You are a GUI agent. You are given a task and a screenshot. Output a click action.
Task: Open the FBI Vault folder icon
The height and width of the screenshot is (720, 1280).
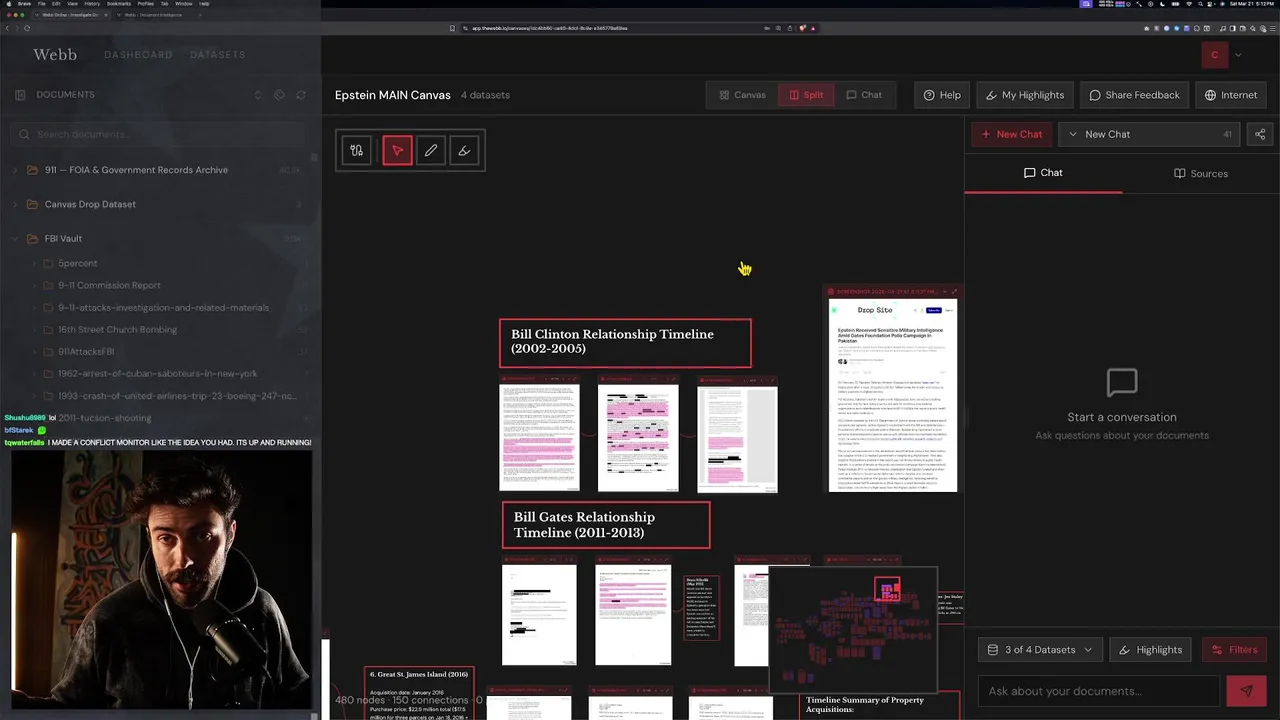(x=32, y=238)
